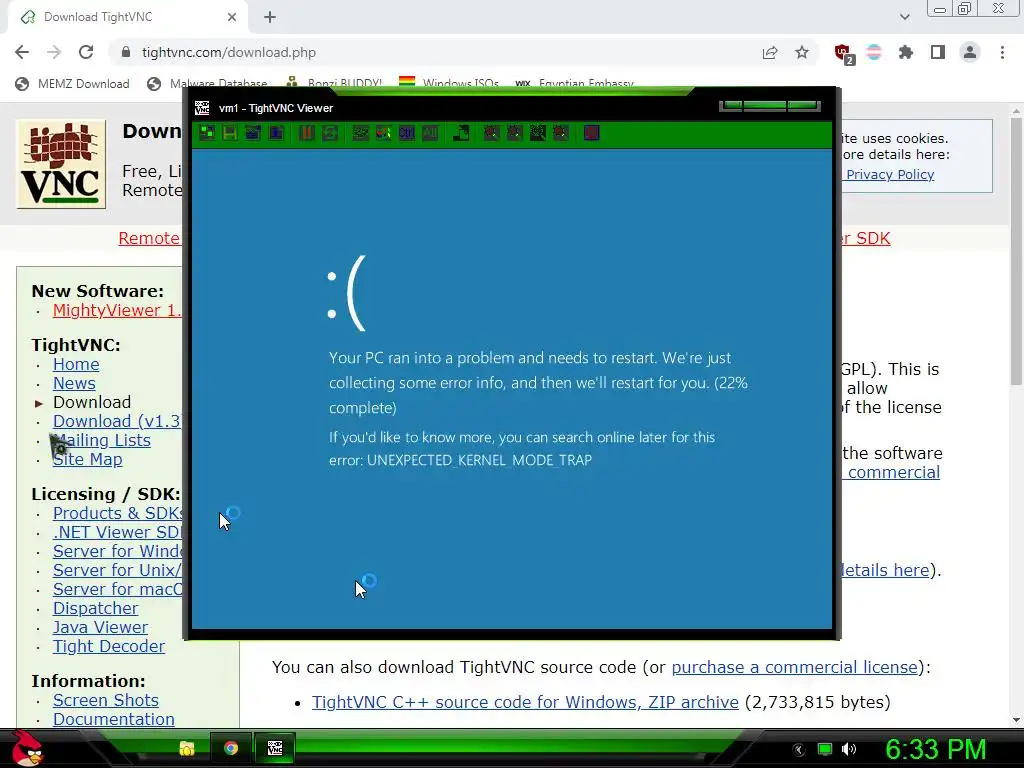The image size is (1024, 768).
Task: Open the Dispatcher link
Action: coord(95,608)
